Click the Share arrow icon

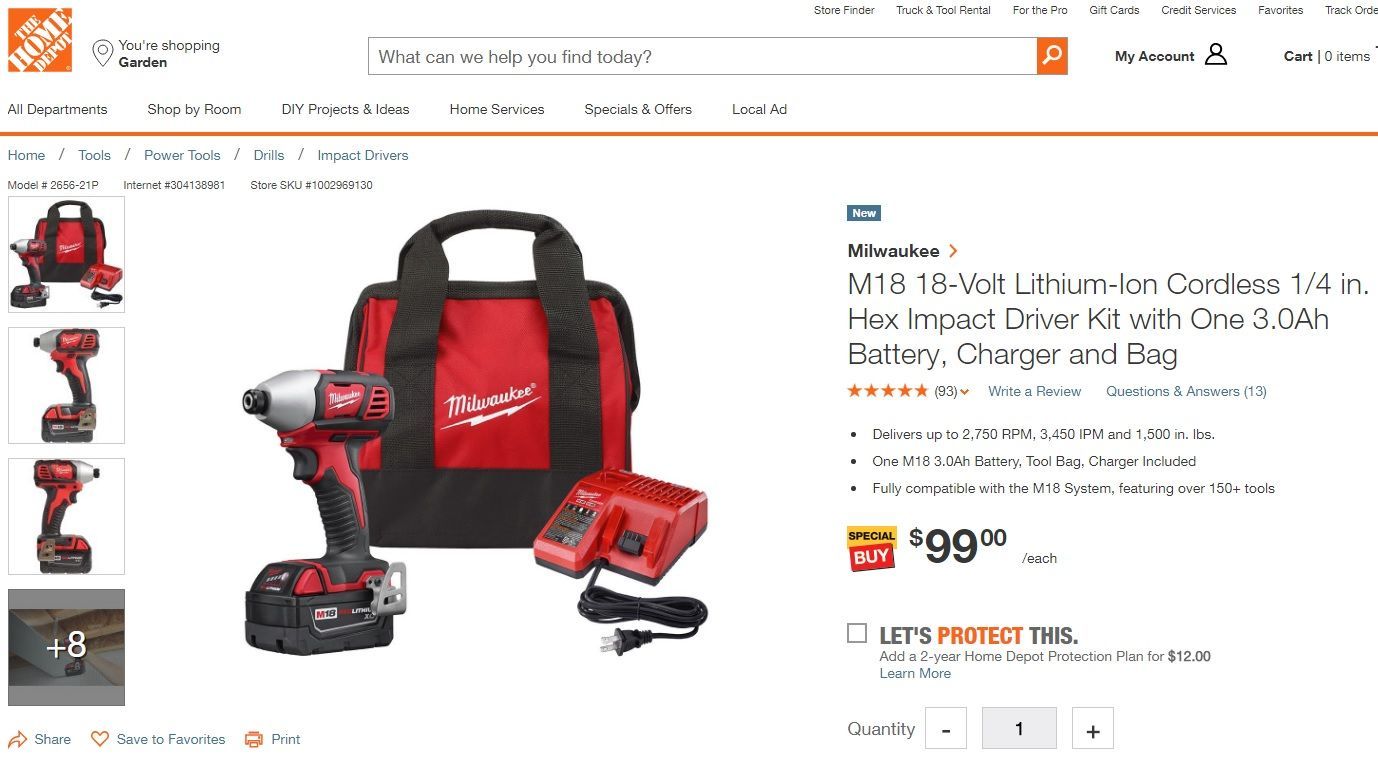coord(18,740)
